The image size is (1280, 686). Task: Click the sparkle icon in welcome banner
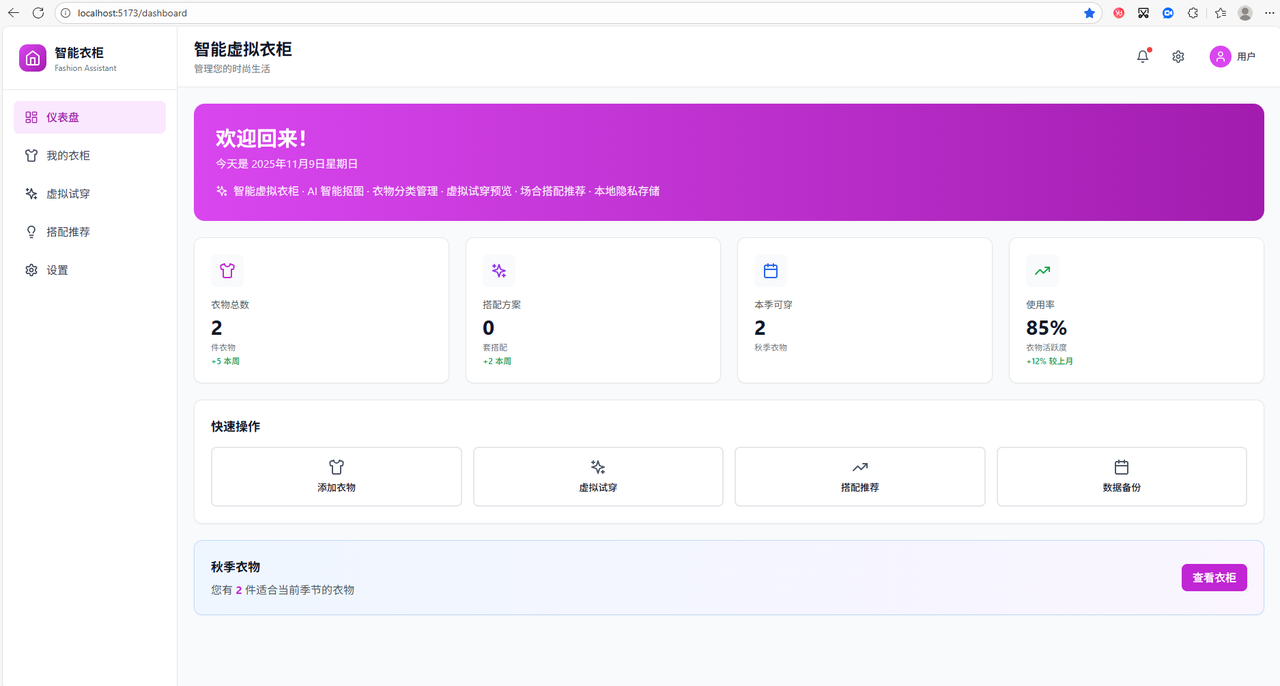pyautogui.click(x=222, y=190)
